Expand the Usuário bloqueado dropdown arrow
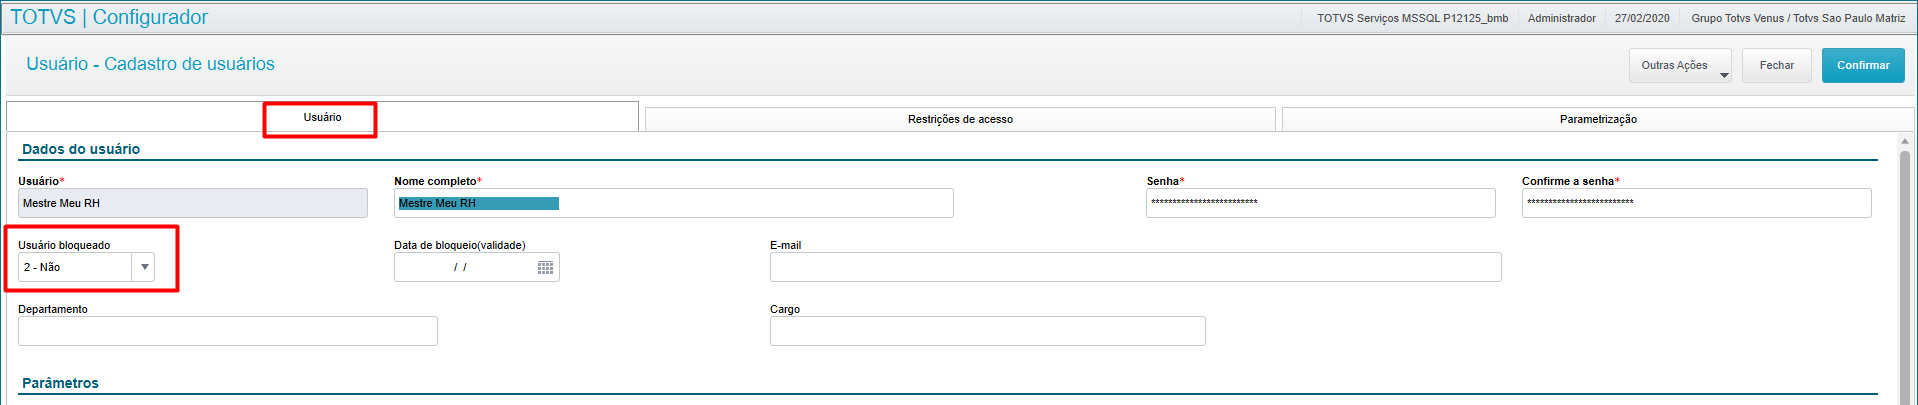The width and height of the screenshot is (1918, 405). point(144,267)
